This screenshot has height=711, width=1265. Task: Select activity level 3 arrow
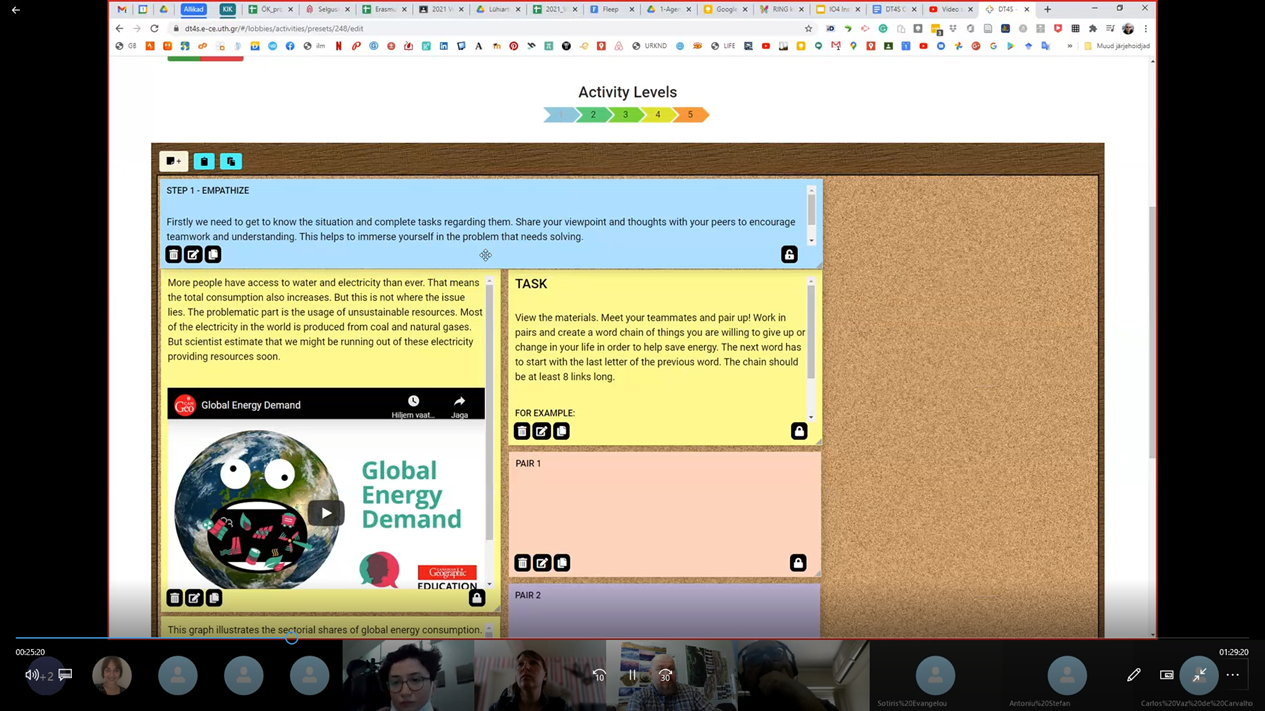click(x=625, y=115)
